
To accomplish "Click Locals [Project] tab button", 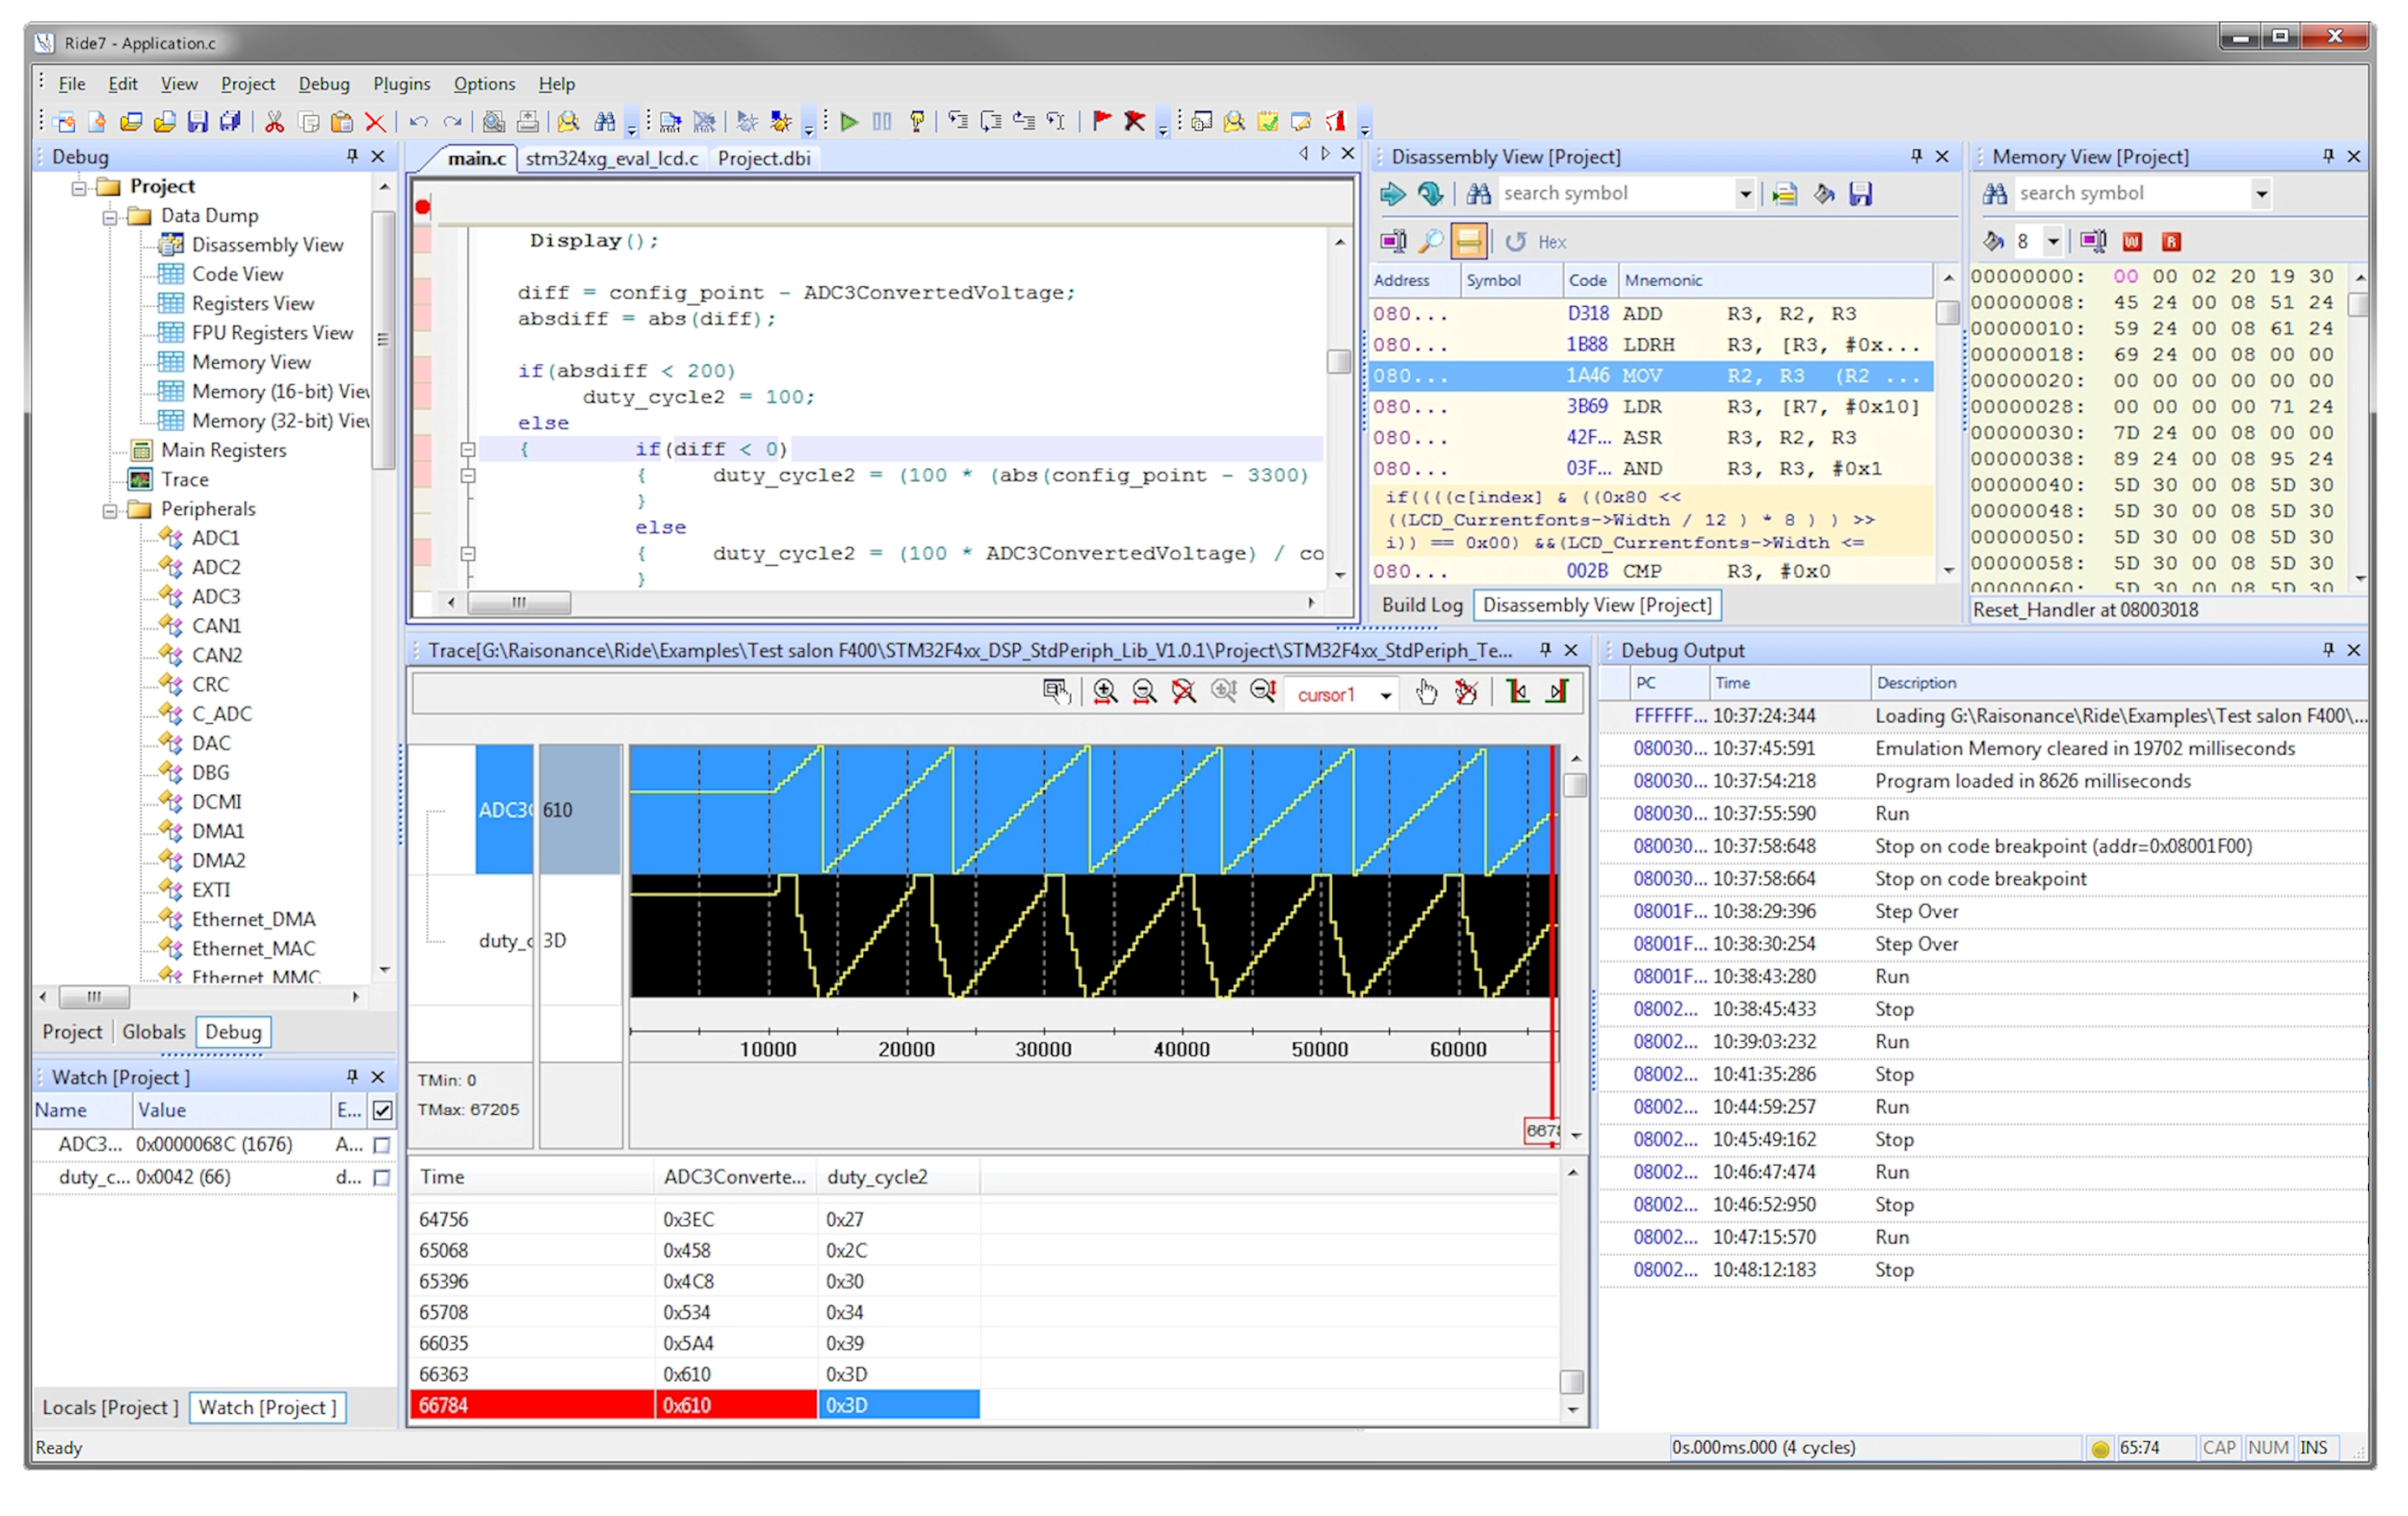I will (110, 1407).
